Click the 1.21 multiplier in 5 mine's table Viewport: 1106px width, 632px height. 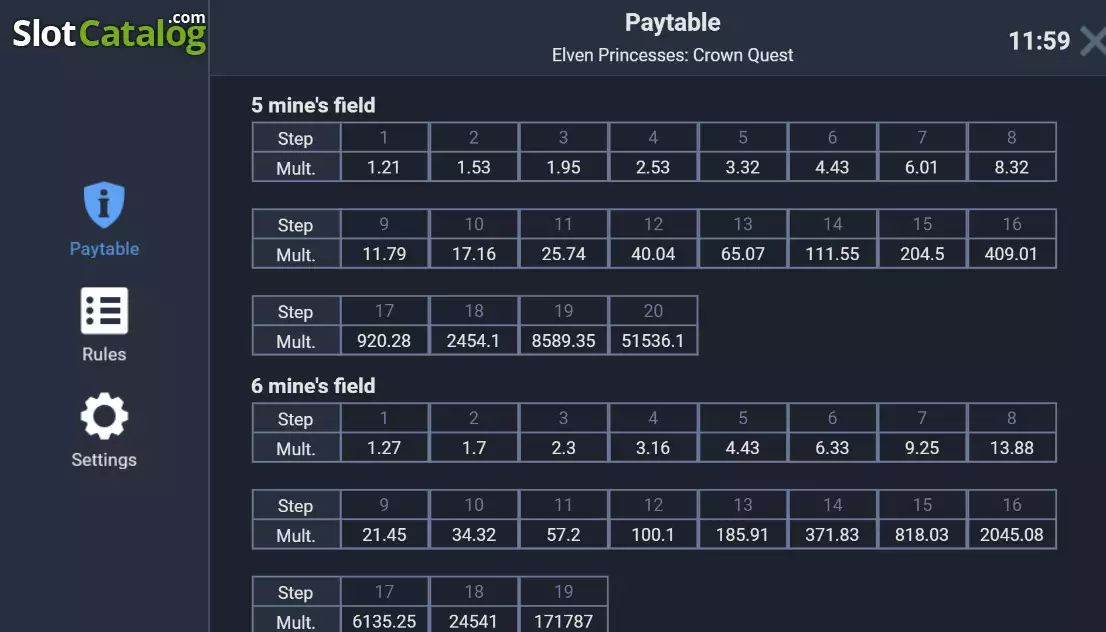(x=384, y=167)
